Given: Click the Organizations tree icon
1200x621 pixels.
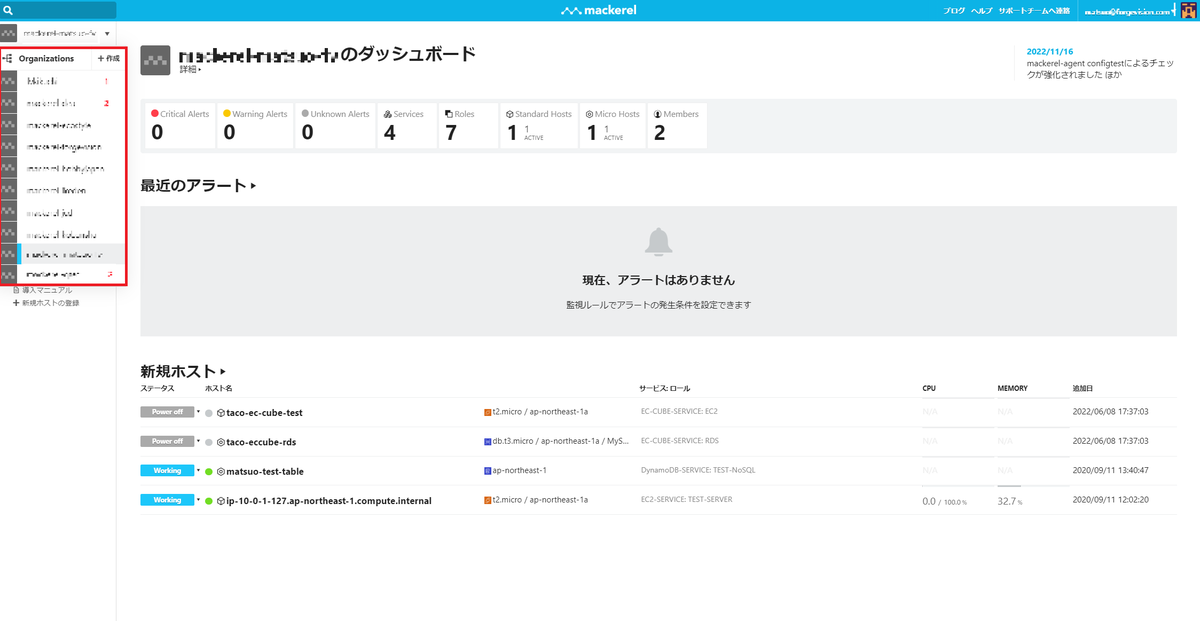Looking at the screenshot, I should [x=8, y=59].
